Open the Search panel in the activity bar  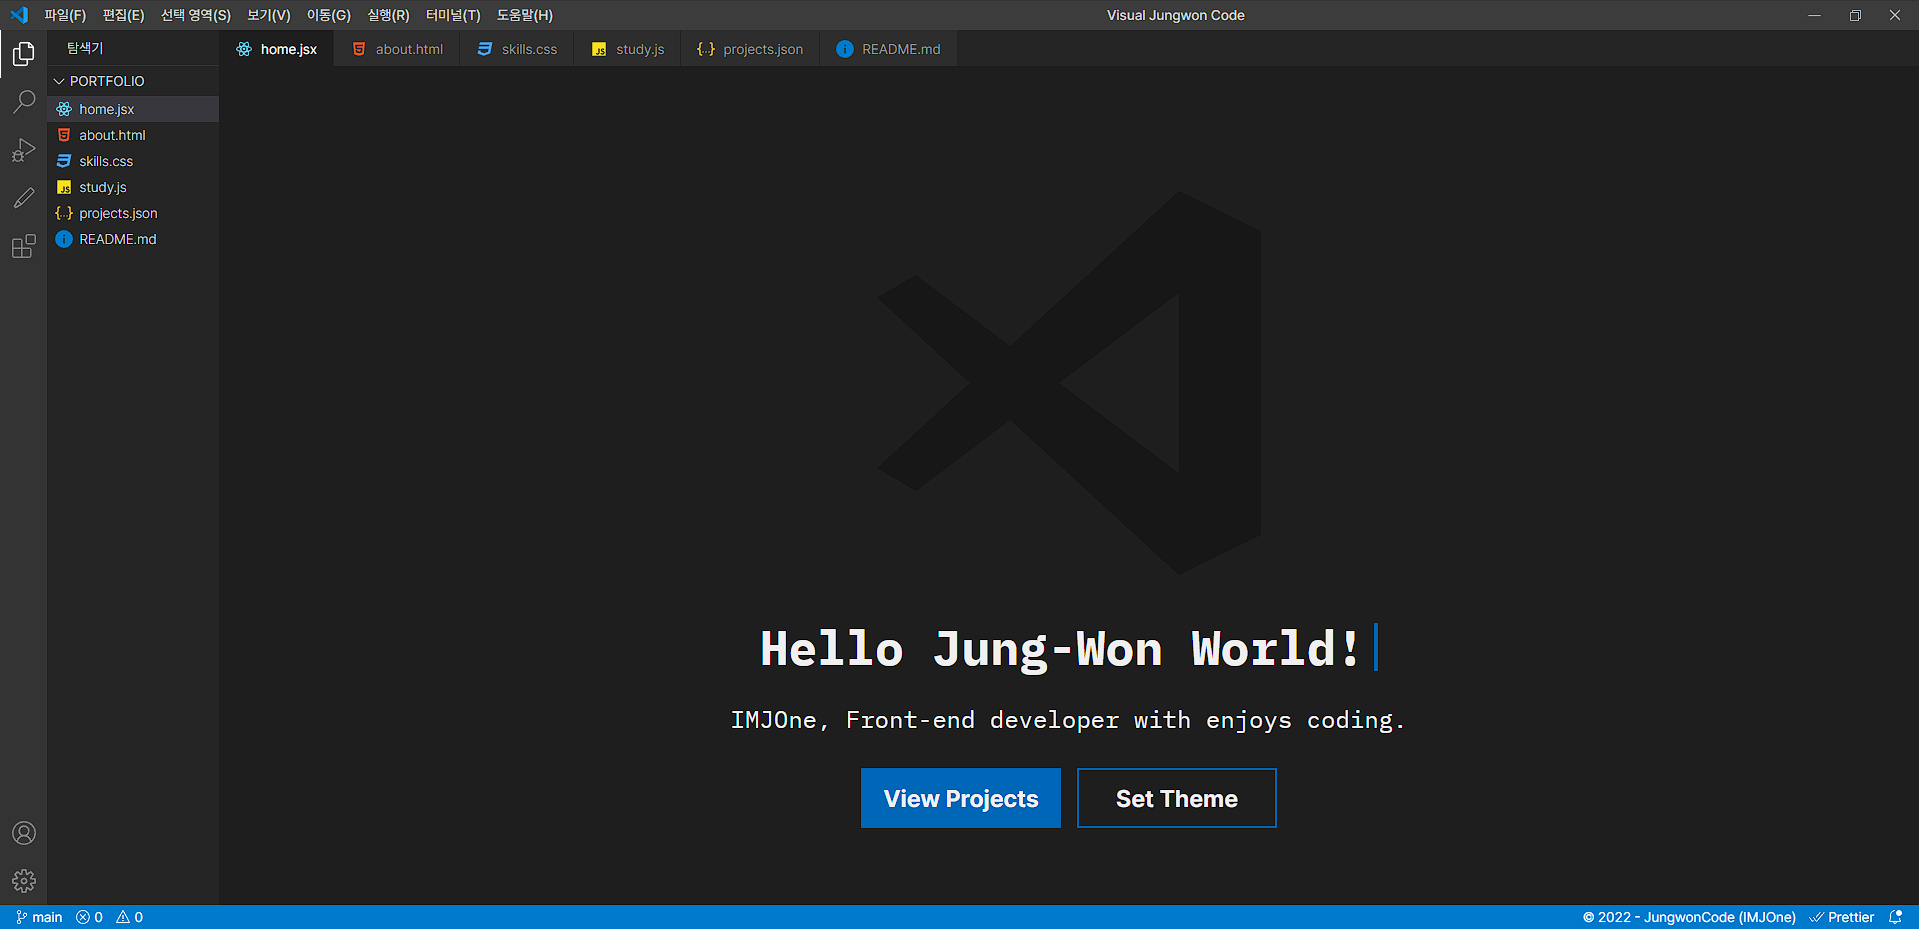[x=23, y=101]
